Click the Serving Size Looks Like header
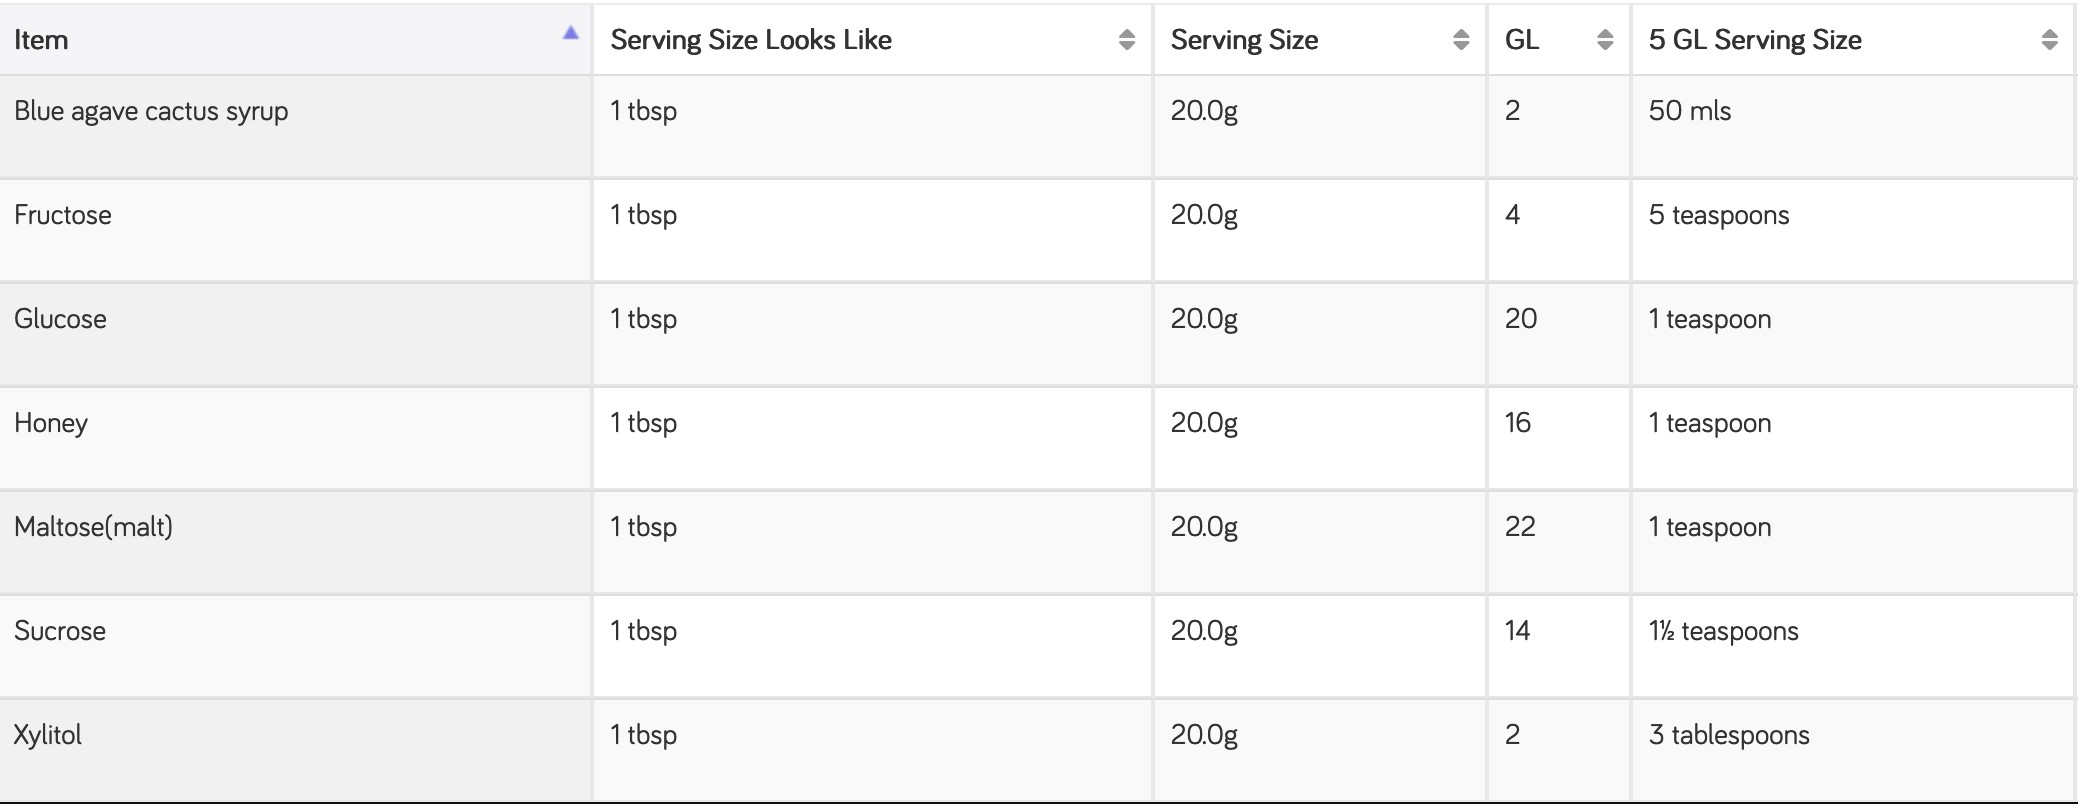The width and height of the screenshot is (2078, 804). point(751,40)
